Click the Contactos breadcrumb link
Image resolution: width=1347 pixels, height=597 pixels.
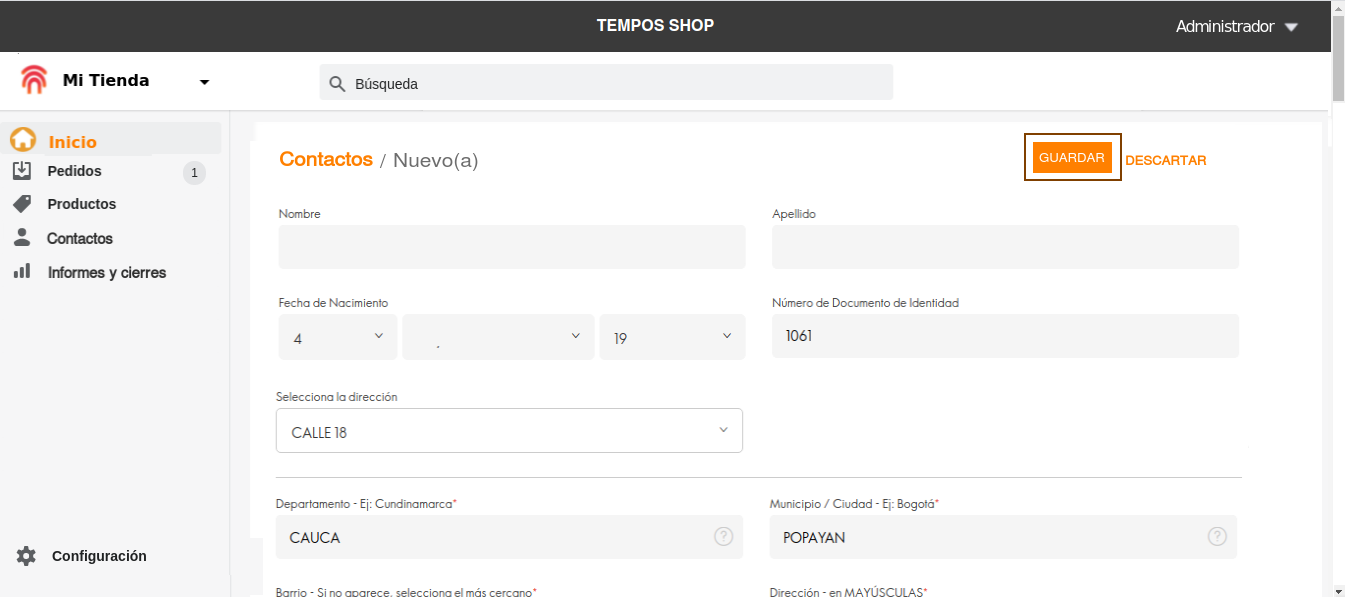(325, 159)
